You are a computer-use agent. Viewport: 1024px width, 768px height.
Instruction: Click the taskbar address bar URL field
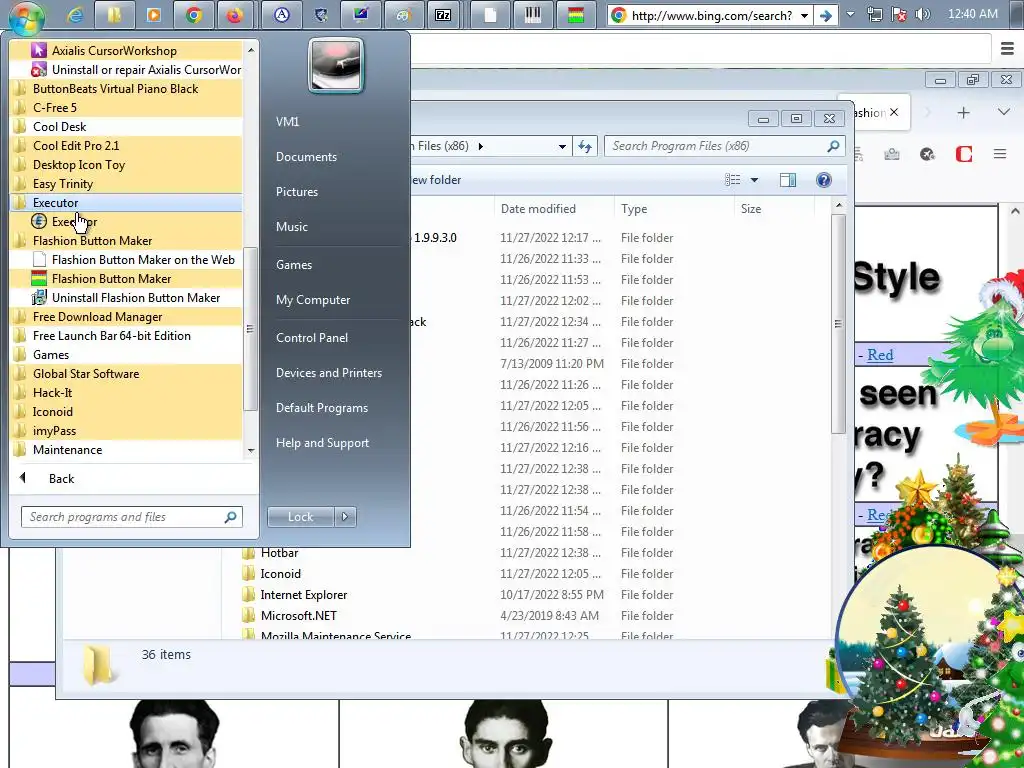(x=712, y=15)
